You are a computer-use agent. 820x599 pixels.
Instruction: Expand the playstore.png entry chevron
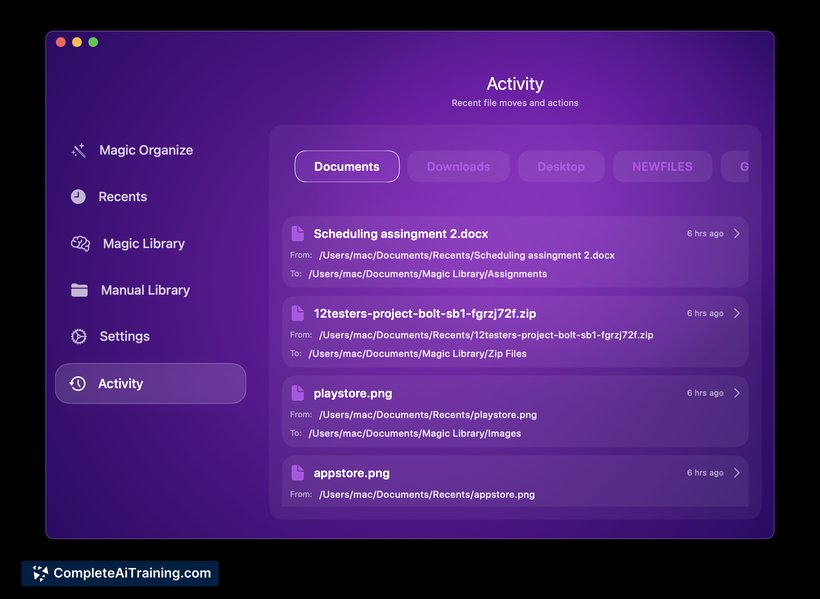point(737,393)
